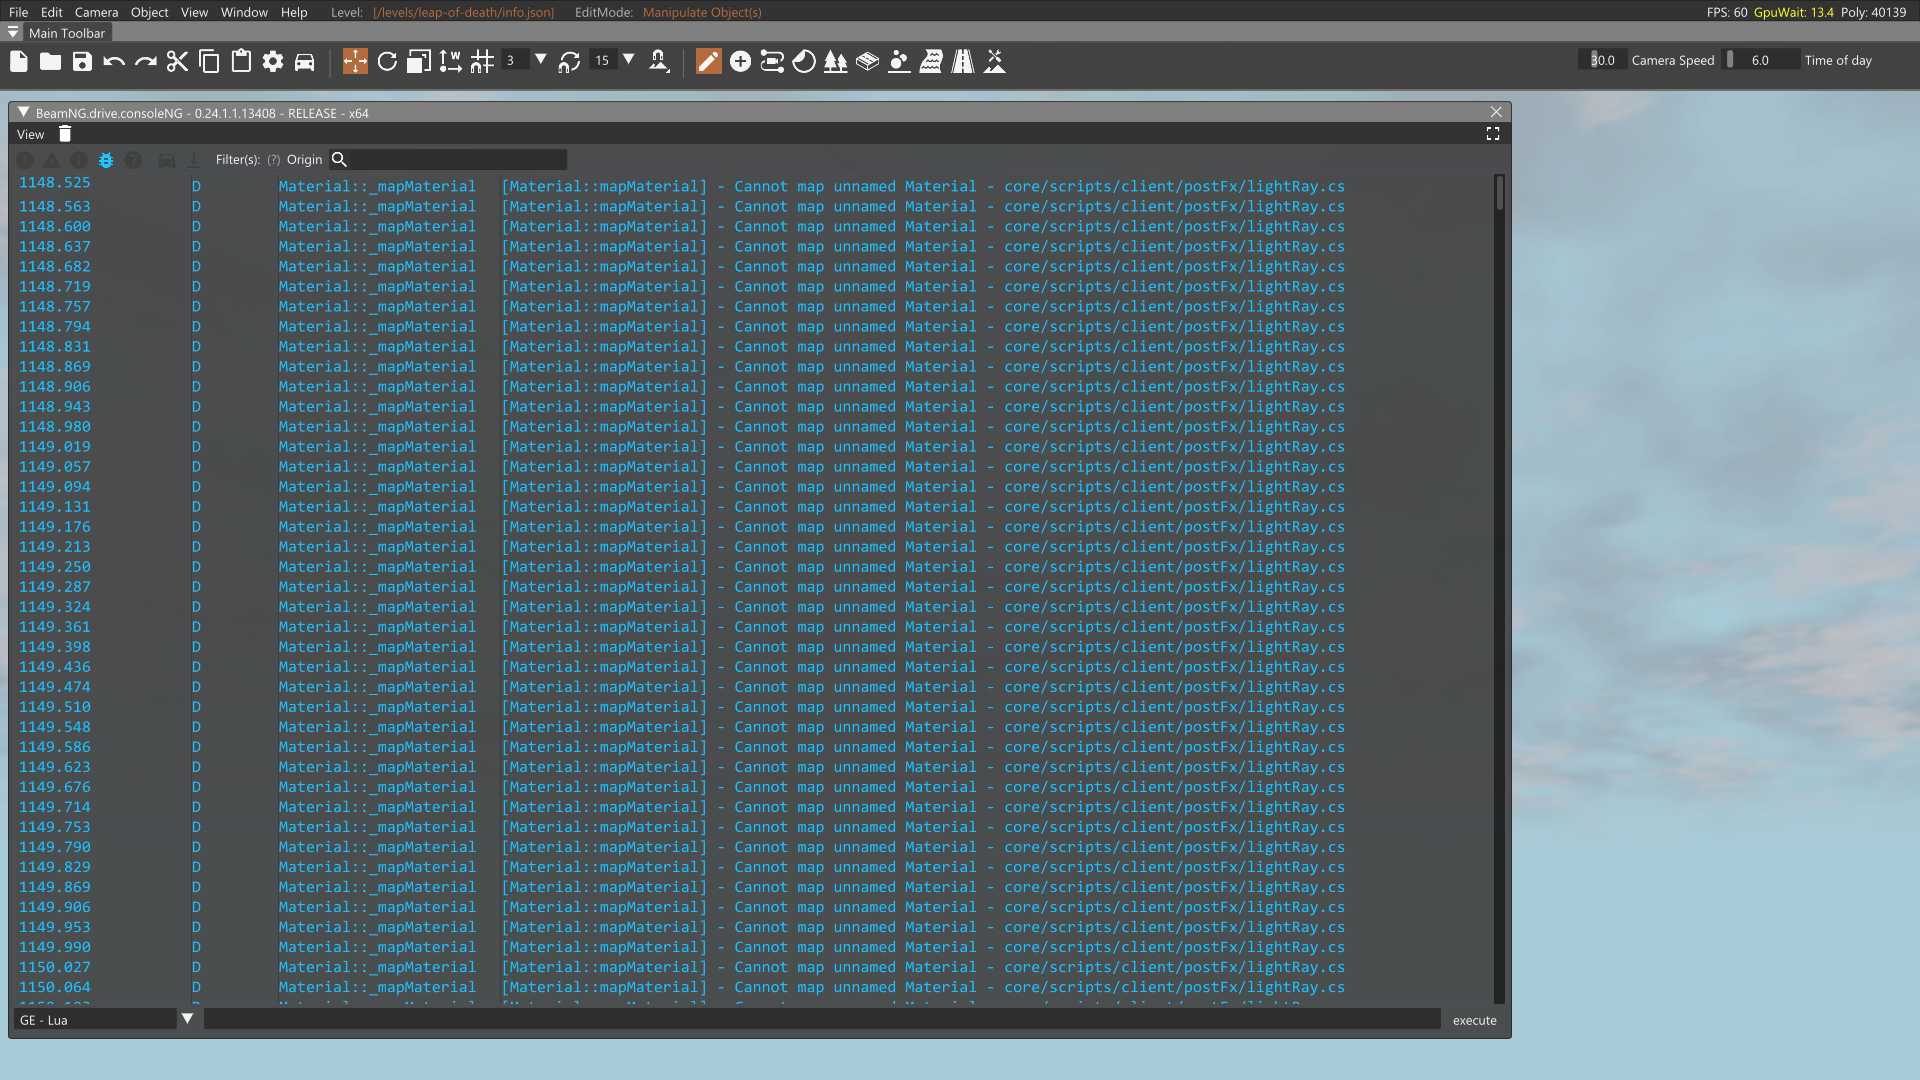This screenshot has width=1920, height=1080.
Task: Paste from clipboard with the clipboard icon
Action: click(x=241, y=62)
